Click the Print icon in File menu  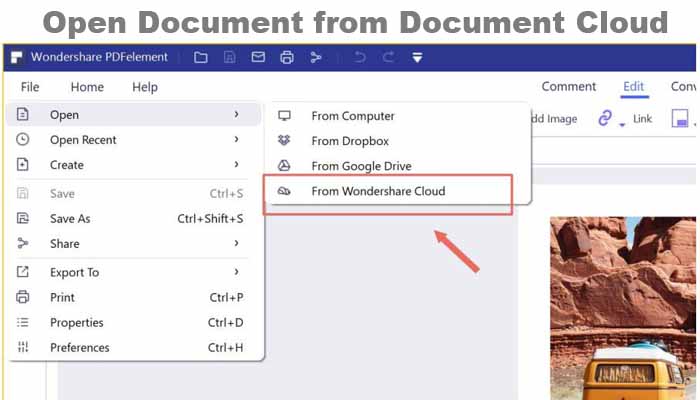pyautogui.click(x=22, y=297)
